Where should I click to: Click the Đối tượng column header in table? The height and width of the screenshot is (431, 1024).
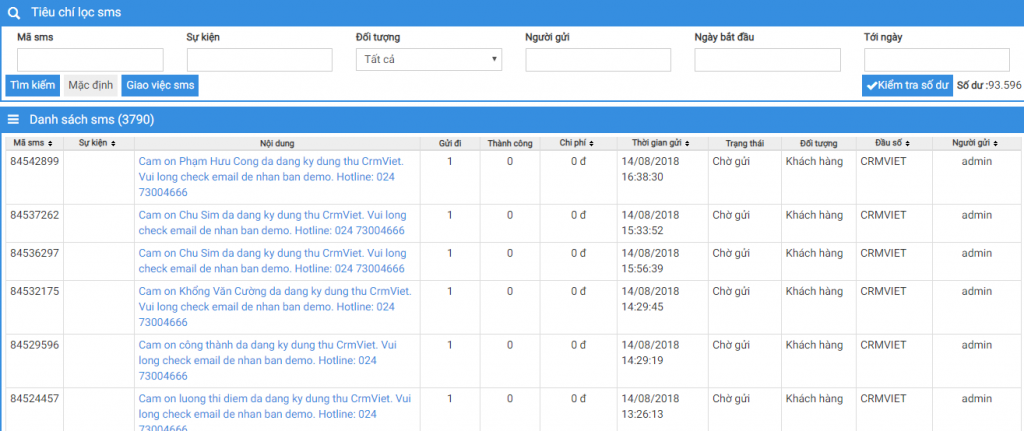(x=818, y=143)
